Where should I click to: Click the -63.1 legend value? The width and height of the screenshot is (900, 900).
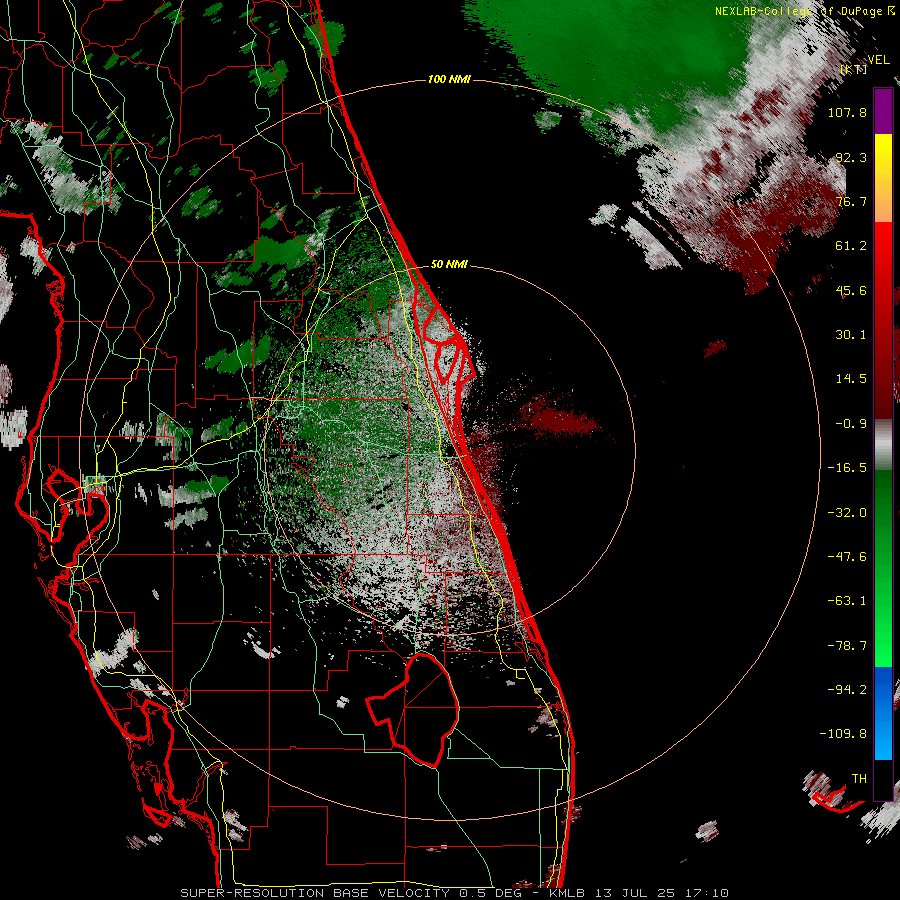(847, 601)
